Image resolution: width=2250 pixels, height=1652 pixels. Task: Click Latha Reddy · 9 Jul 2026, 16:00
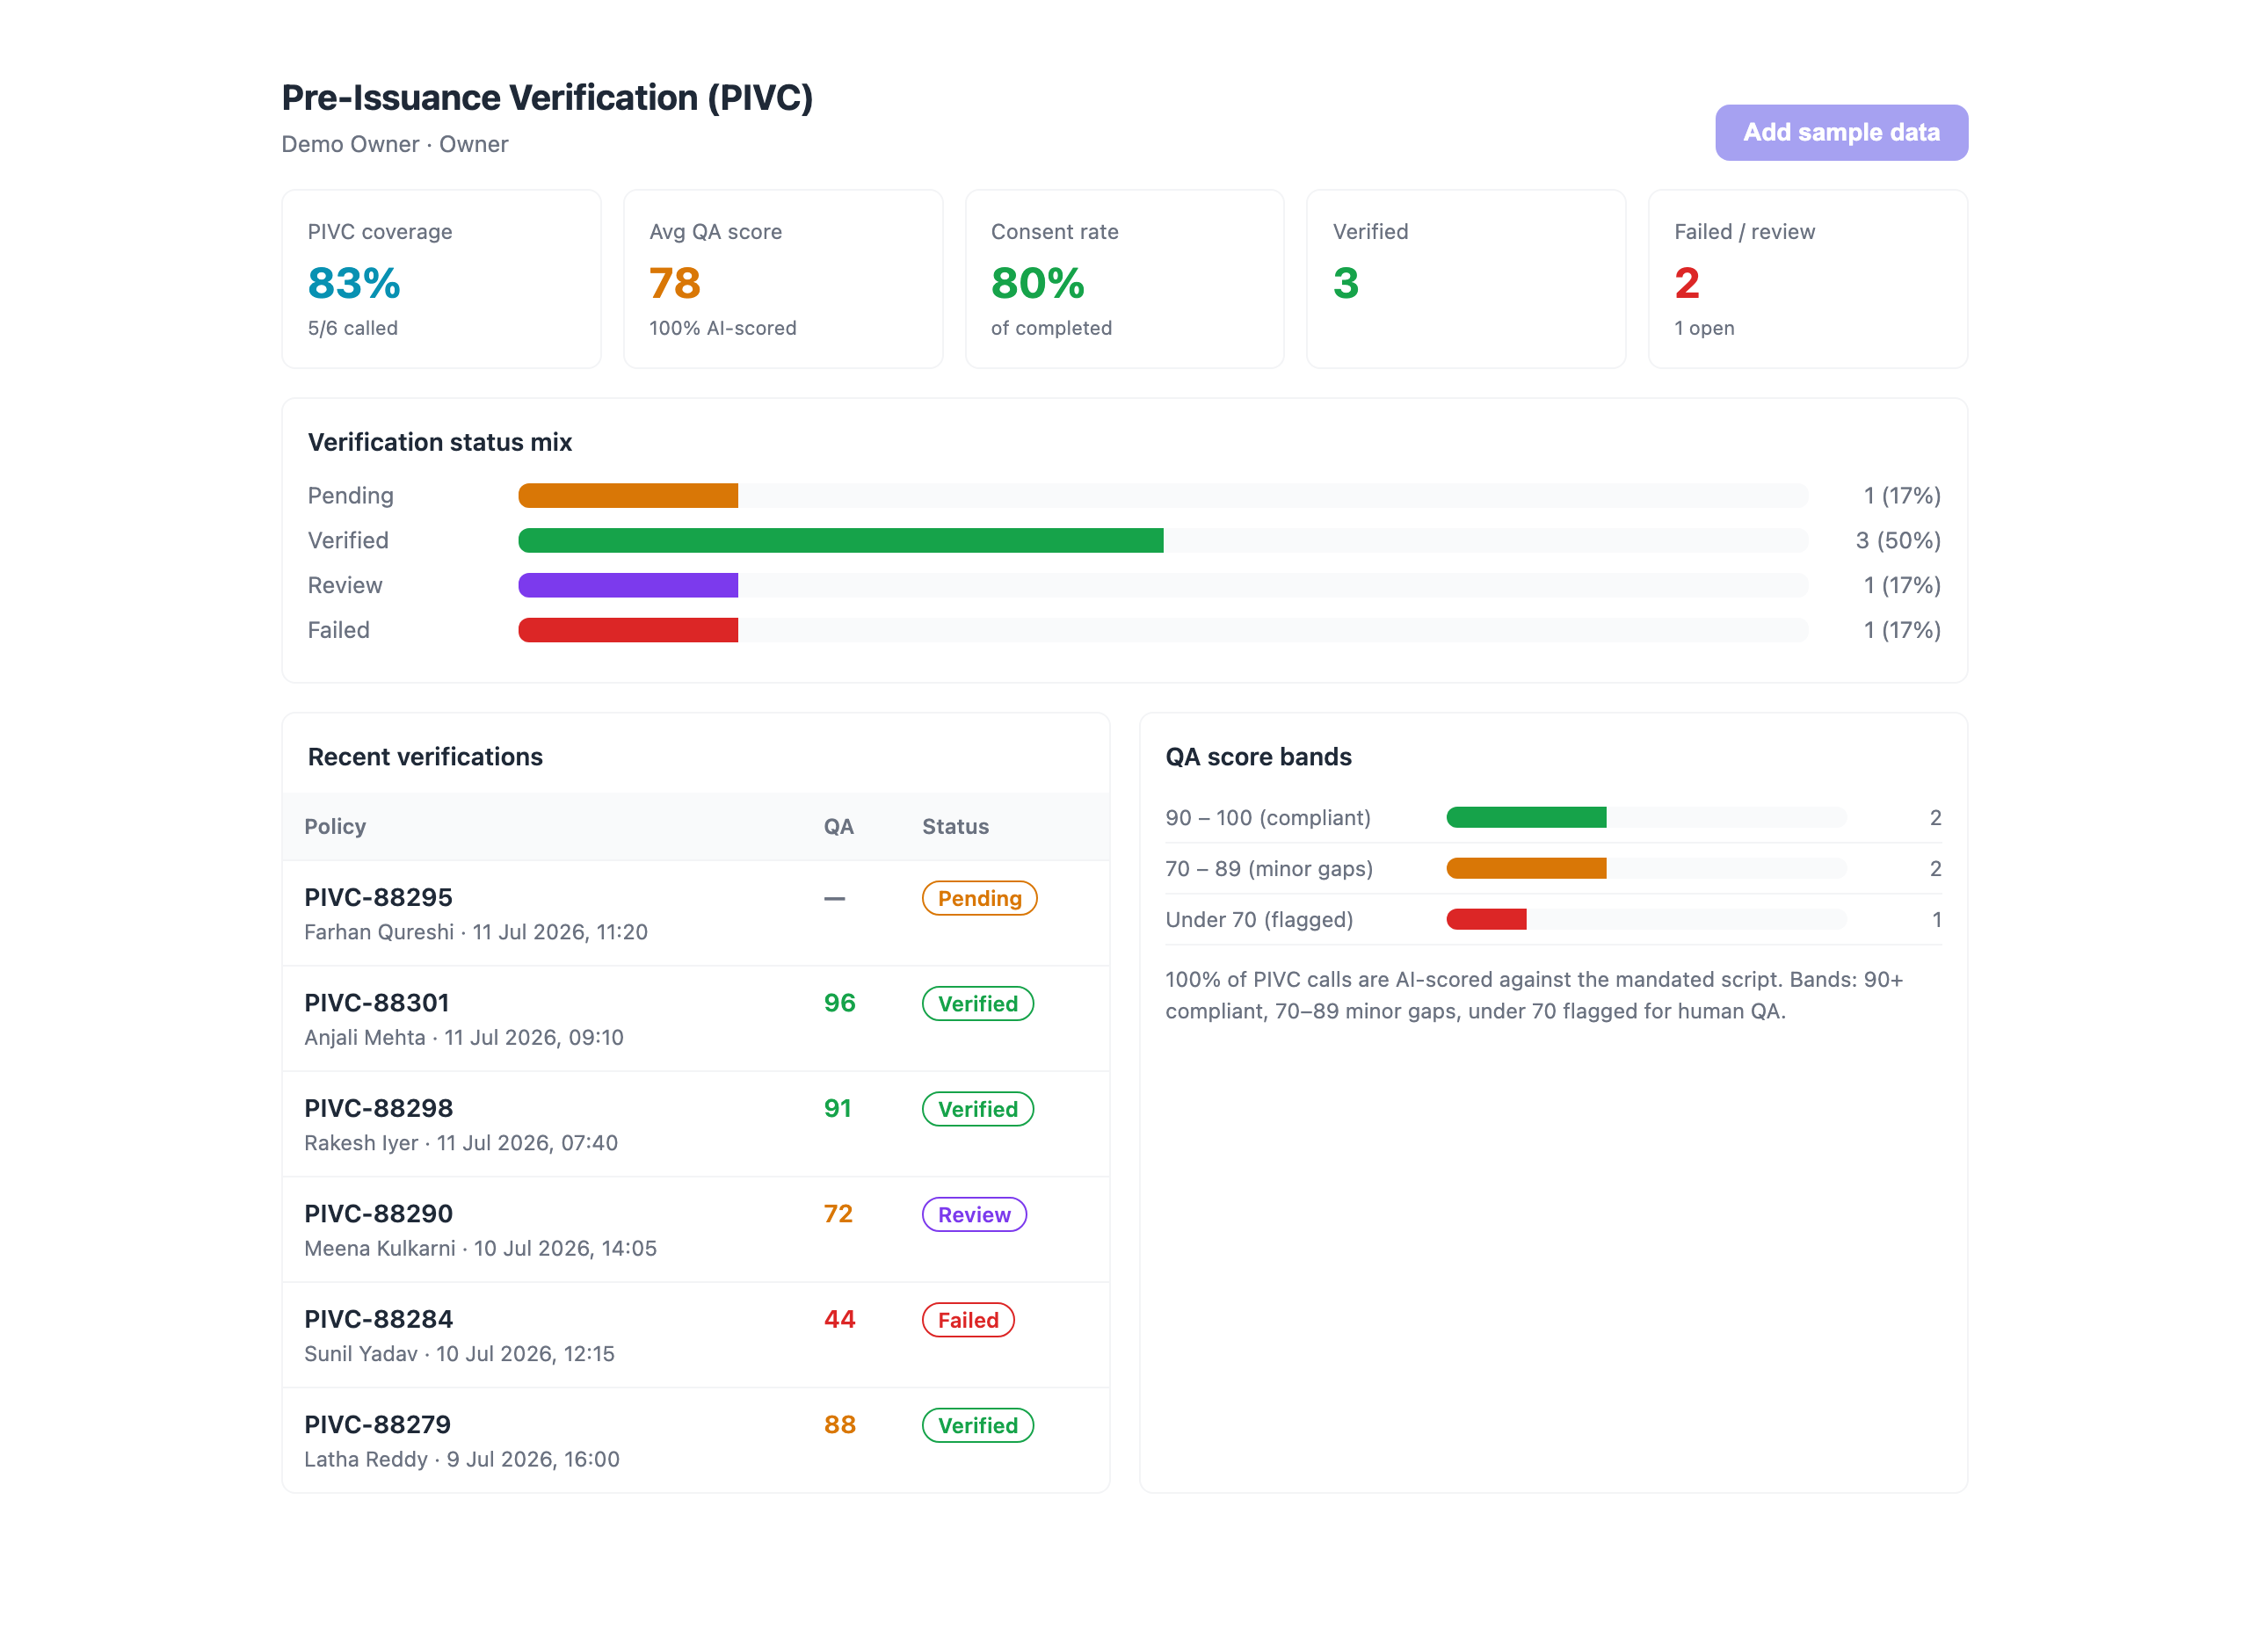461,1459
